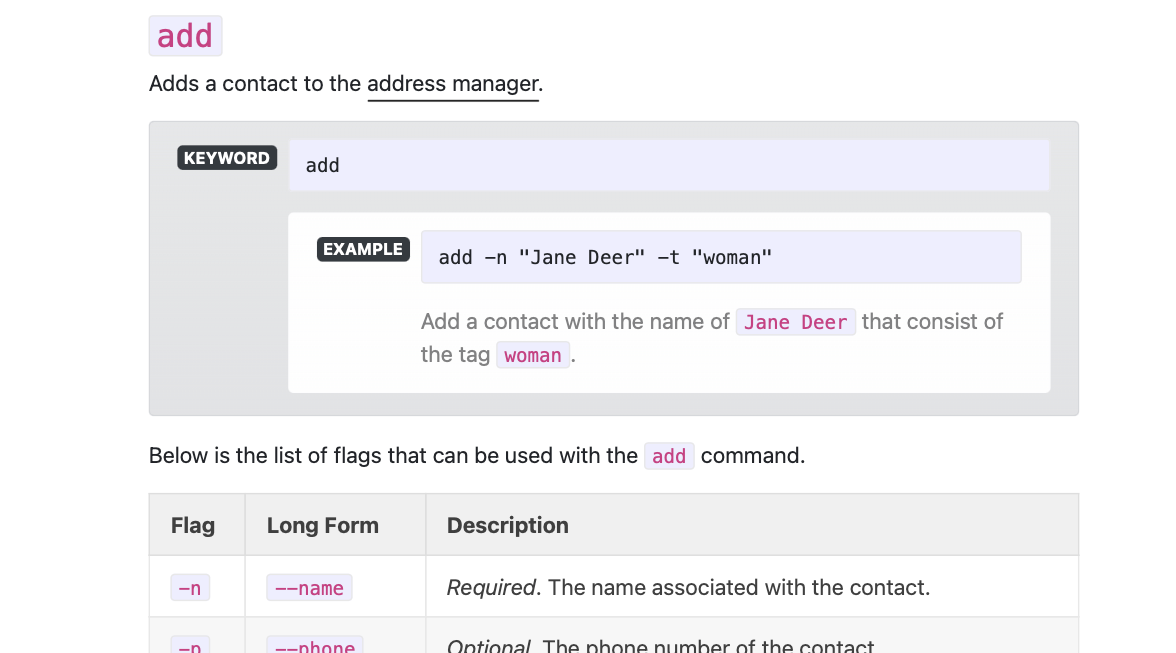The width and height of the screenshot is (1176, 653).
Task: Click 'Add a contact with the name of'
Action: 574,322
